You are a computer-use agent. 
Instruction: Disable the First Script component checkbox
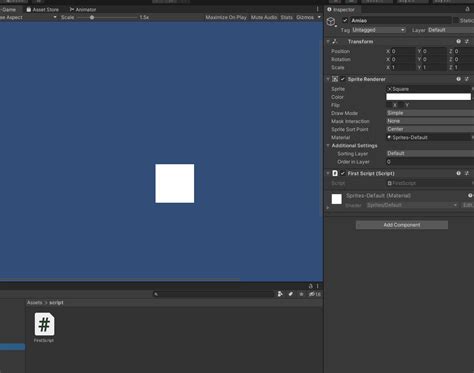click(343, 173)
